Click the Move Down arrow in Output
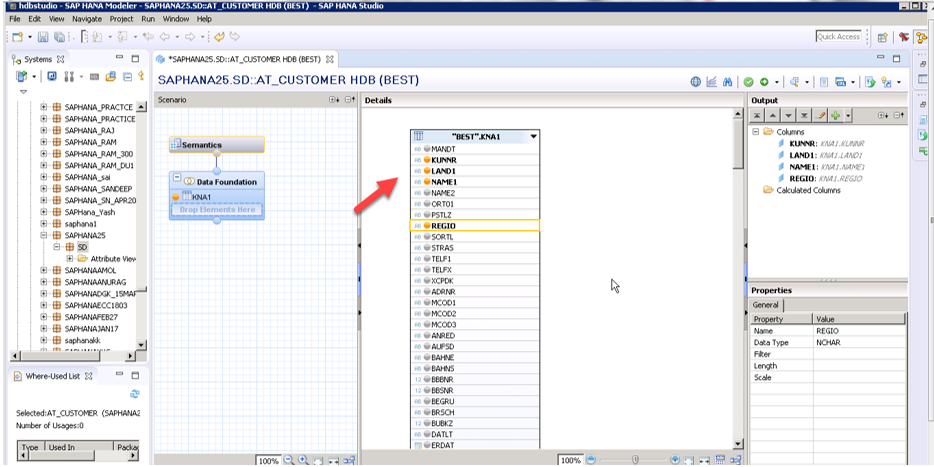Screen dimensions: 934x467 [789, 116]
